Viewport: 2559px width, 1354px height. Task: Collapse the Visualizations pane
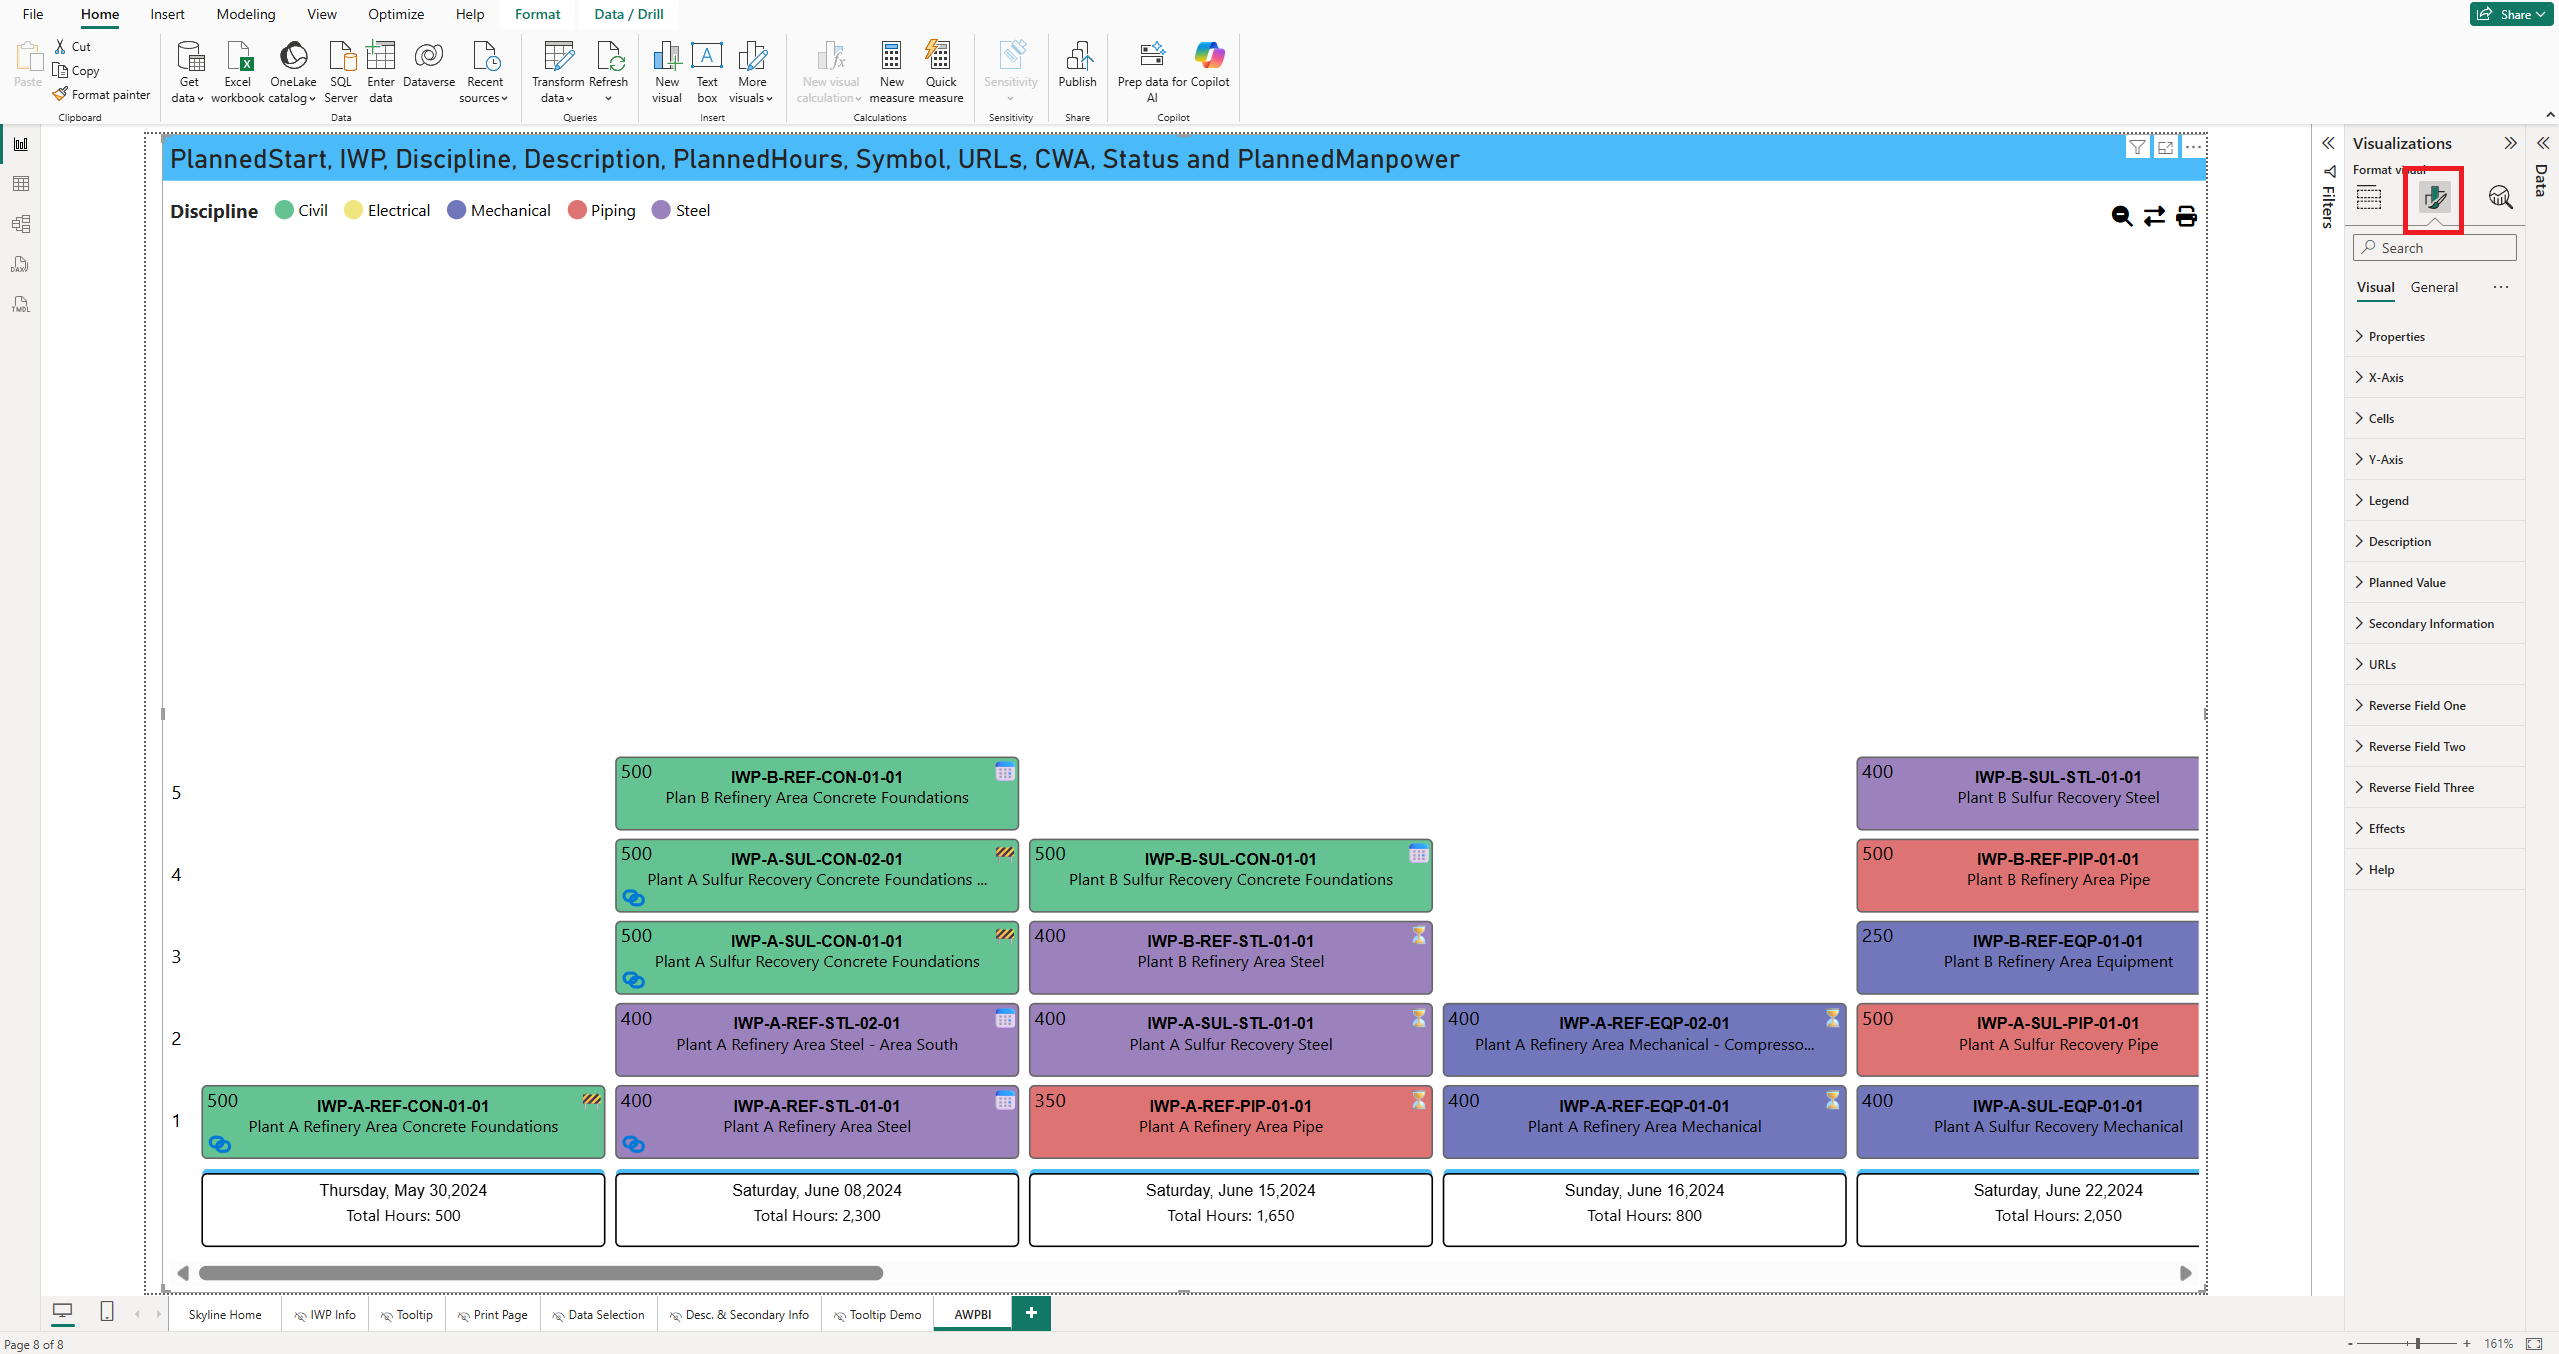(x=2510, y=143)
